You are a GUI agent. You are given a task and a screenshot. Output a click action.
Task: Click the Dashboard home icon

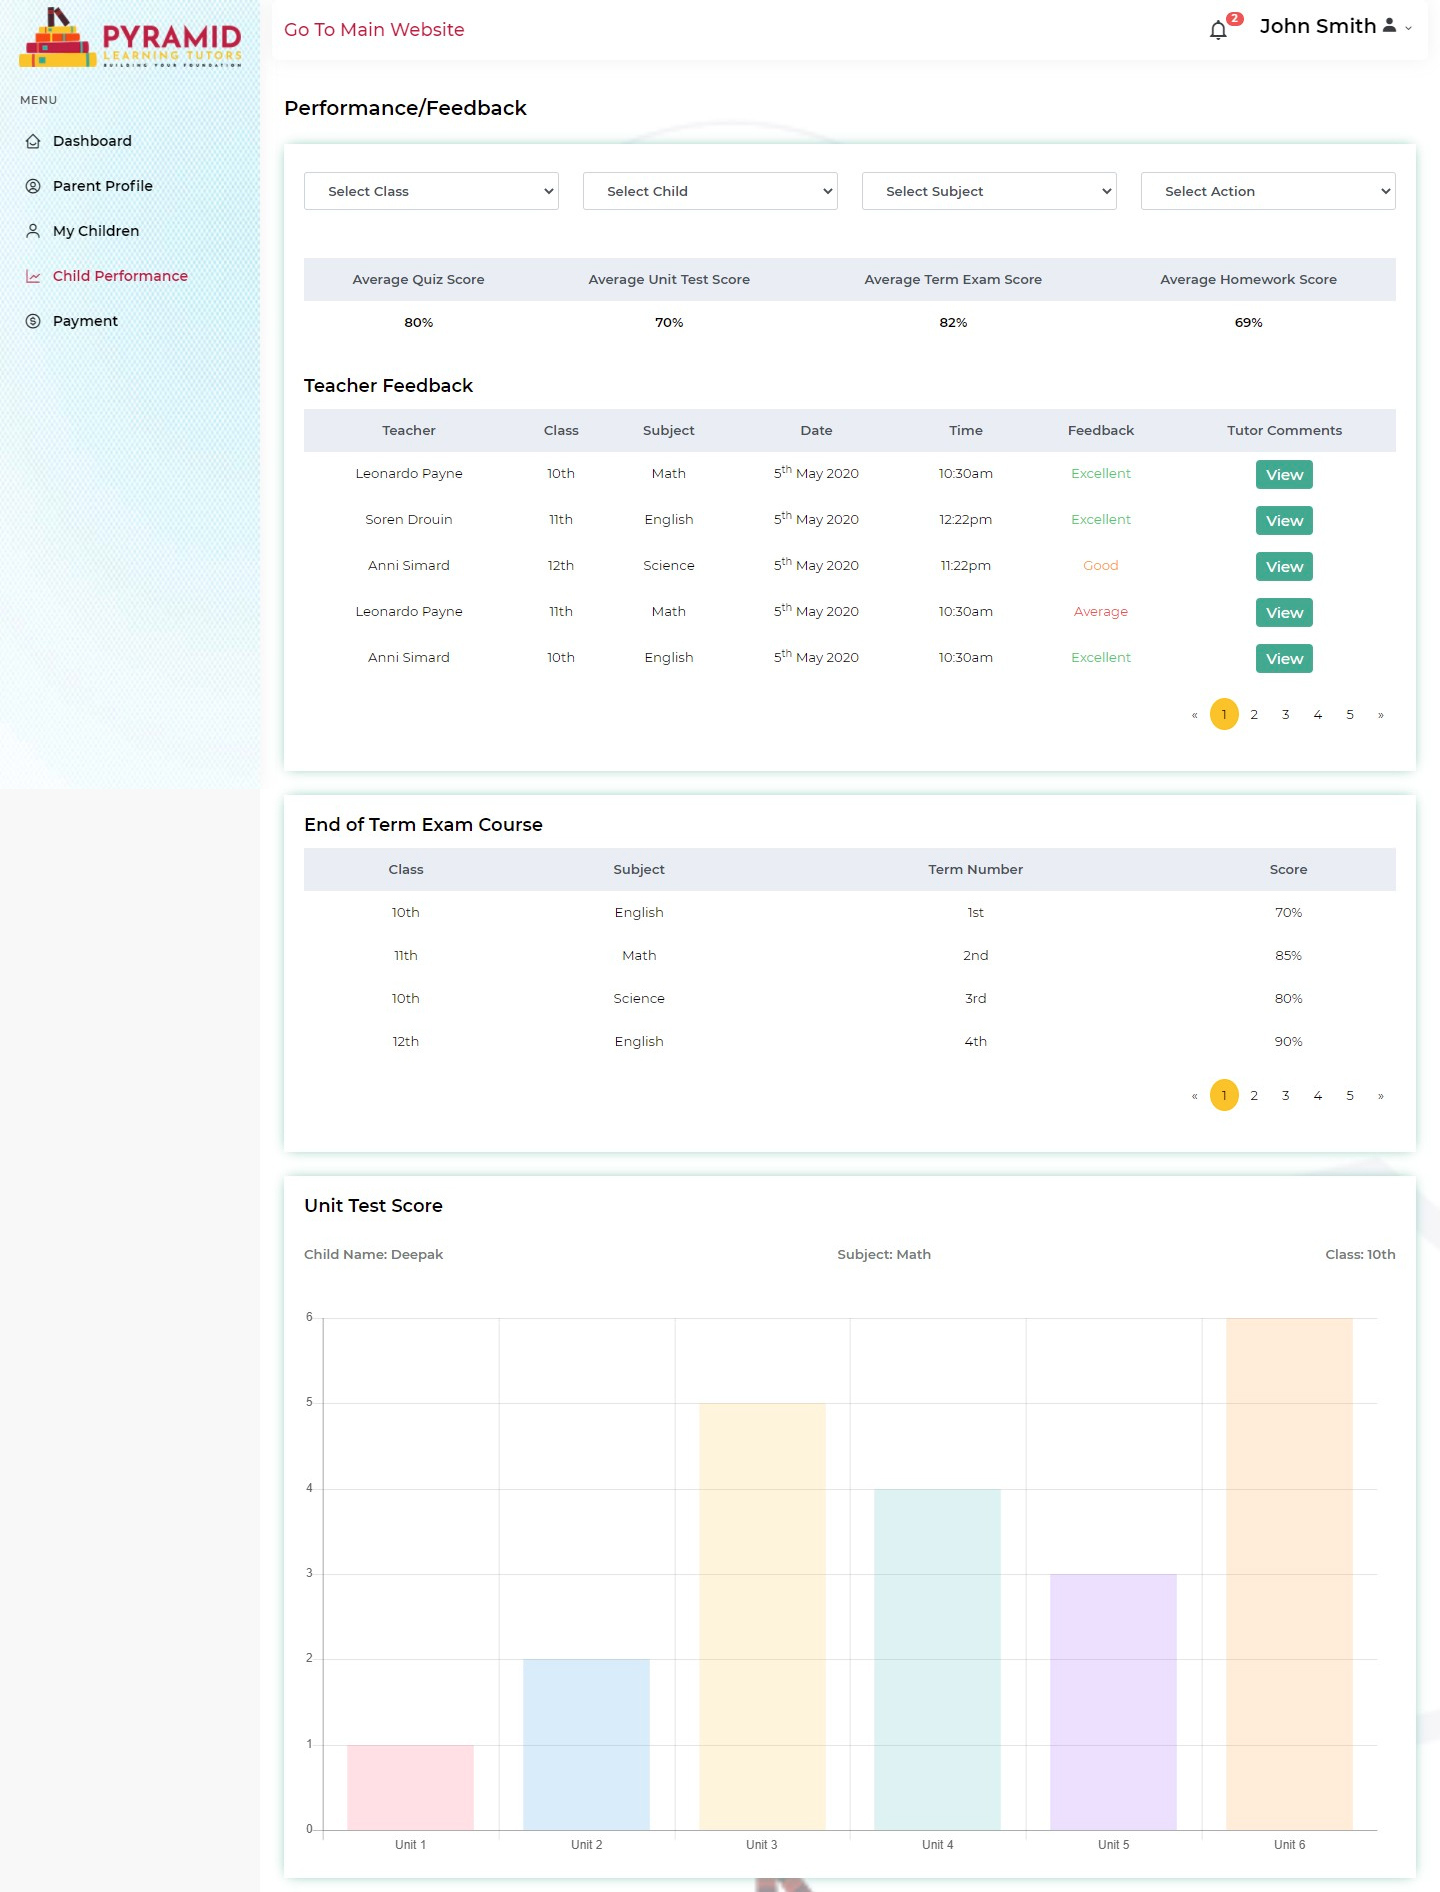(33, 141)
